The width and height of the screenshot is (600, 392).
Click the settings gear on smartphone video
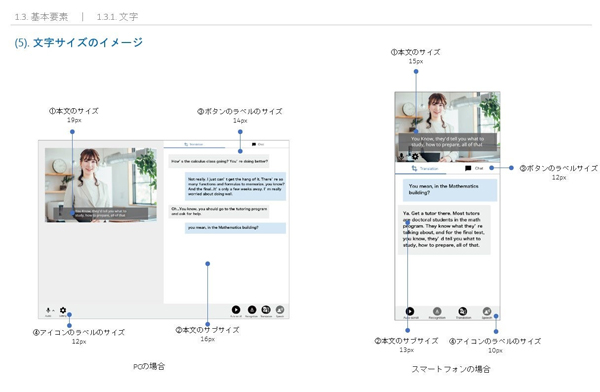click(x=415, y=156)
